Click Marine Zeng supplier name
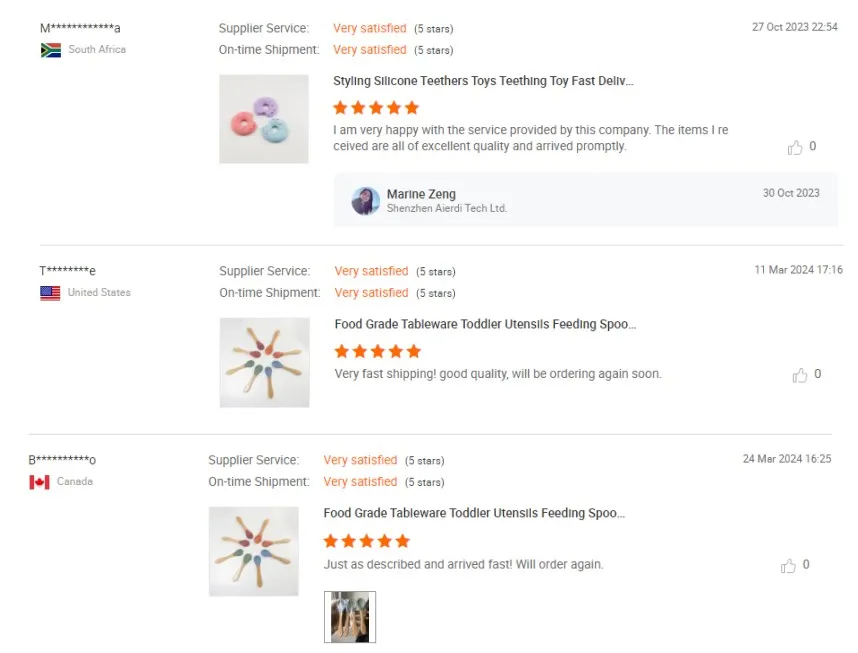858x653 pixels. 421,194
